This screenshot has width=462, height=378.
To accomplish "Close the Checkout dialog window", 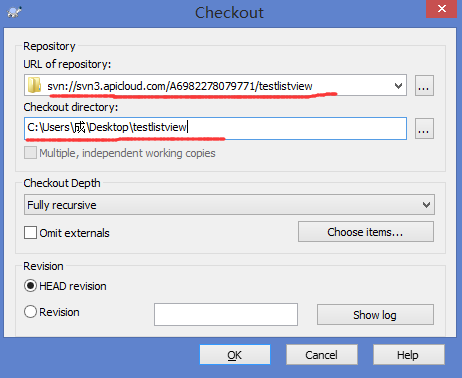I will pos(441,9).
